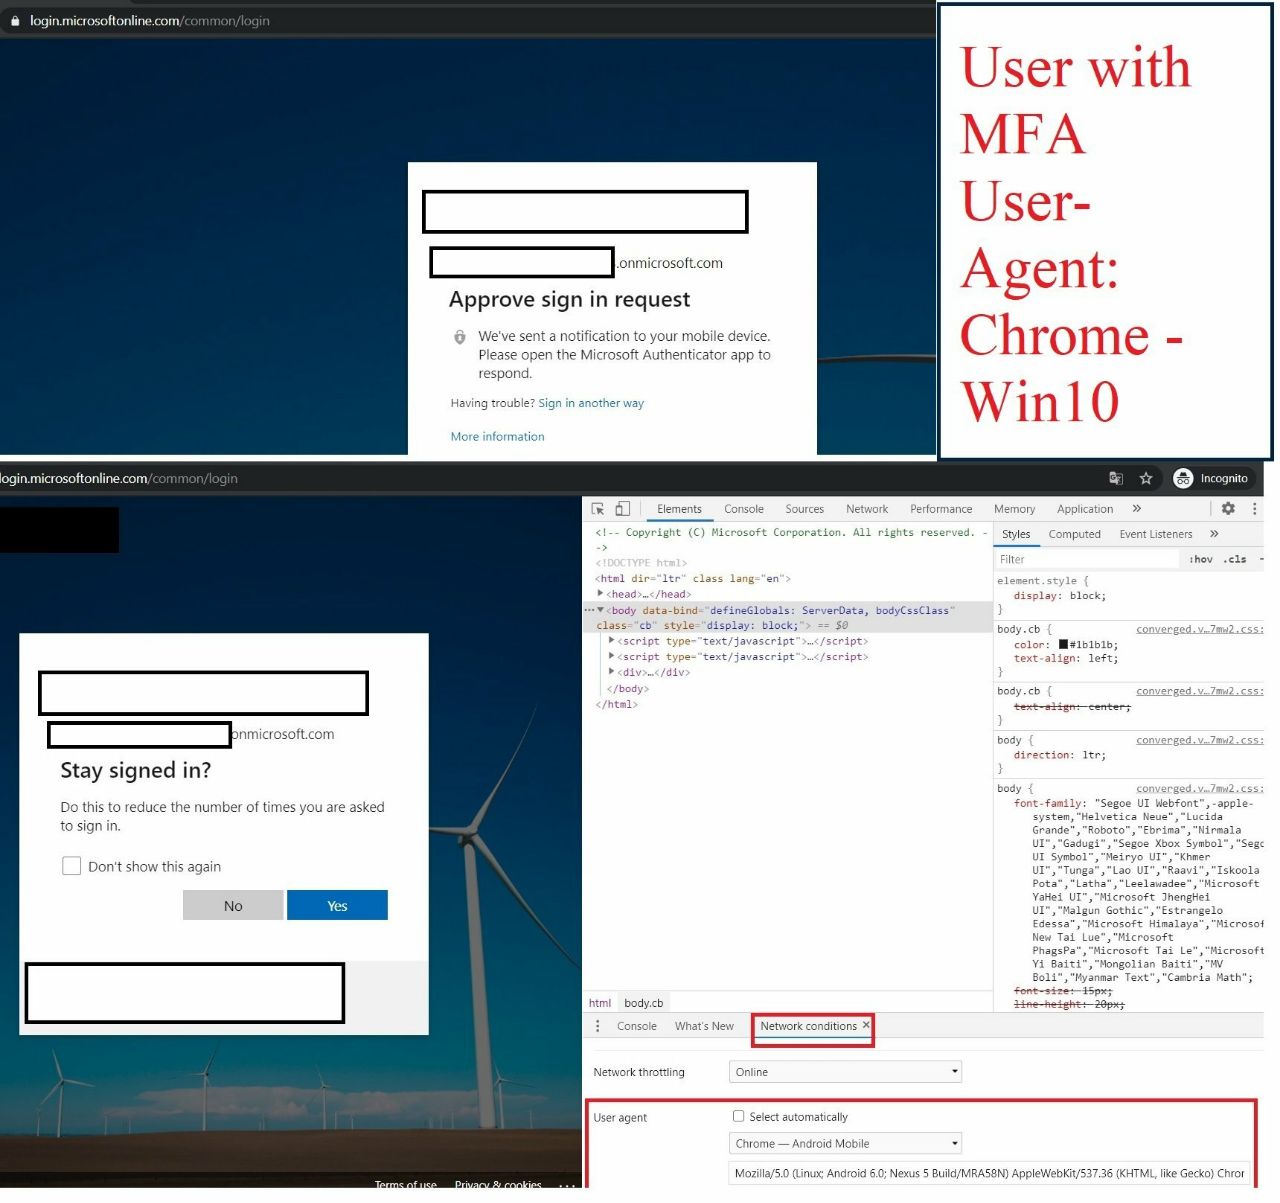Click the "Approve sign in request" heading

point(569,300)
